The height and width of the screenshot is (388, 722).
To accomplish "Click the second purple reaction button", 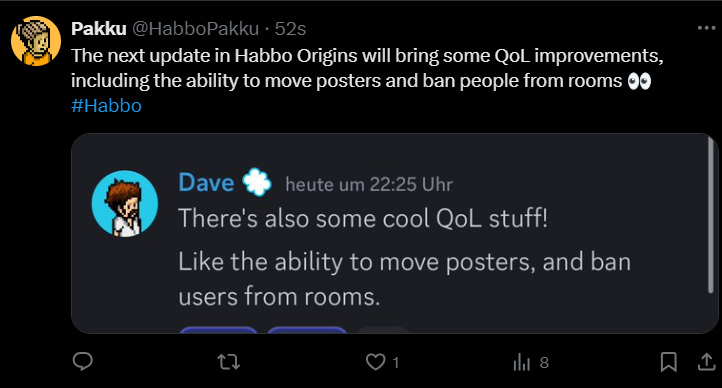I will [x=307, y=330].
